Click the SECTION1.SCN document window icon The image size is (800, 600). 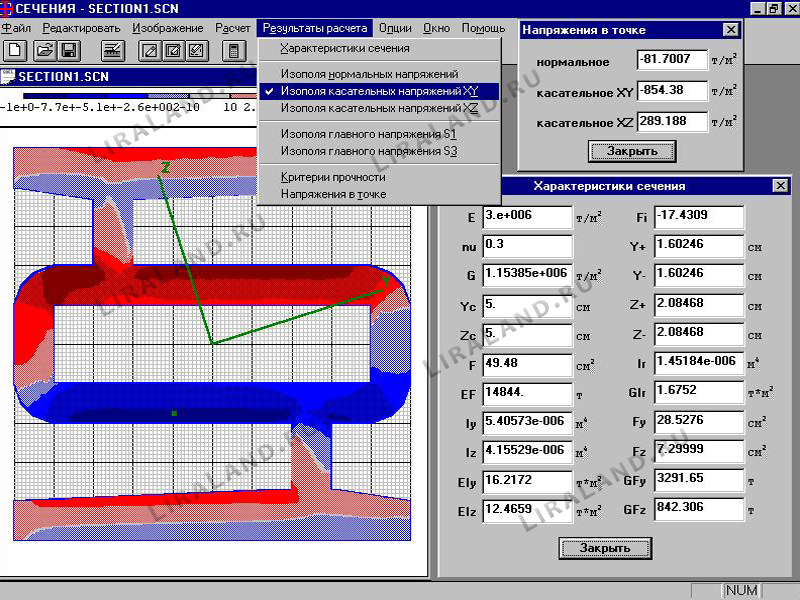tap(9, 76)
